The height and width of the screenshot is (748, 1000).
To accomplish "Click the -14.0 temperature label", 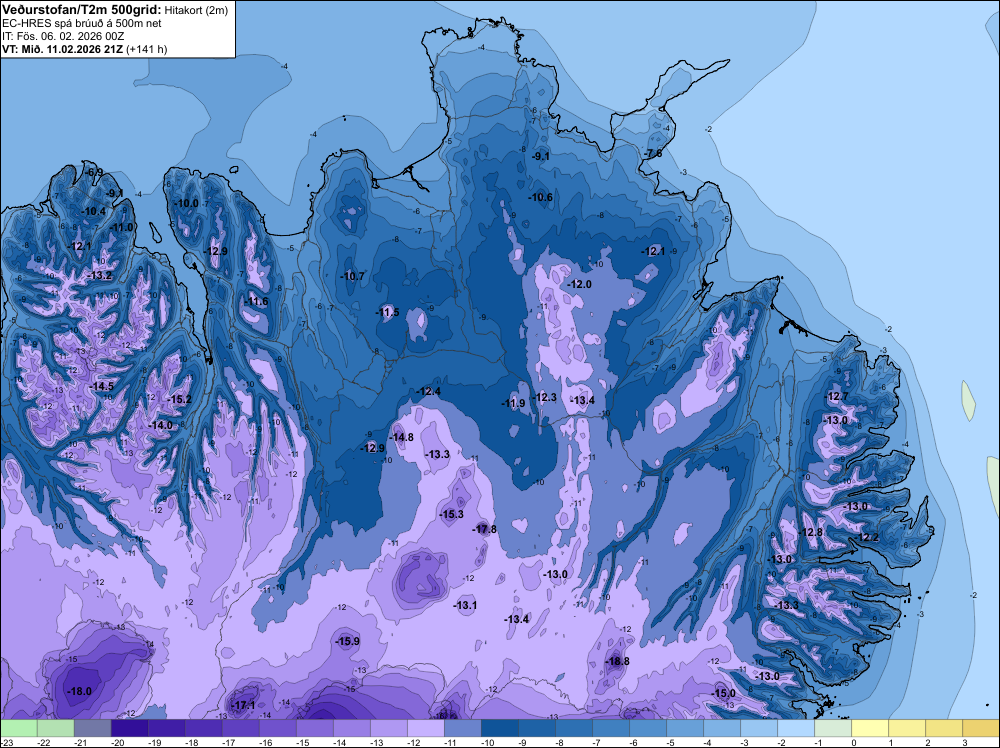I will [160, 425].
